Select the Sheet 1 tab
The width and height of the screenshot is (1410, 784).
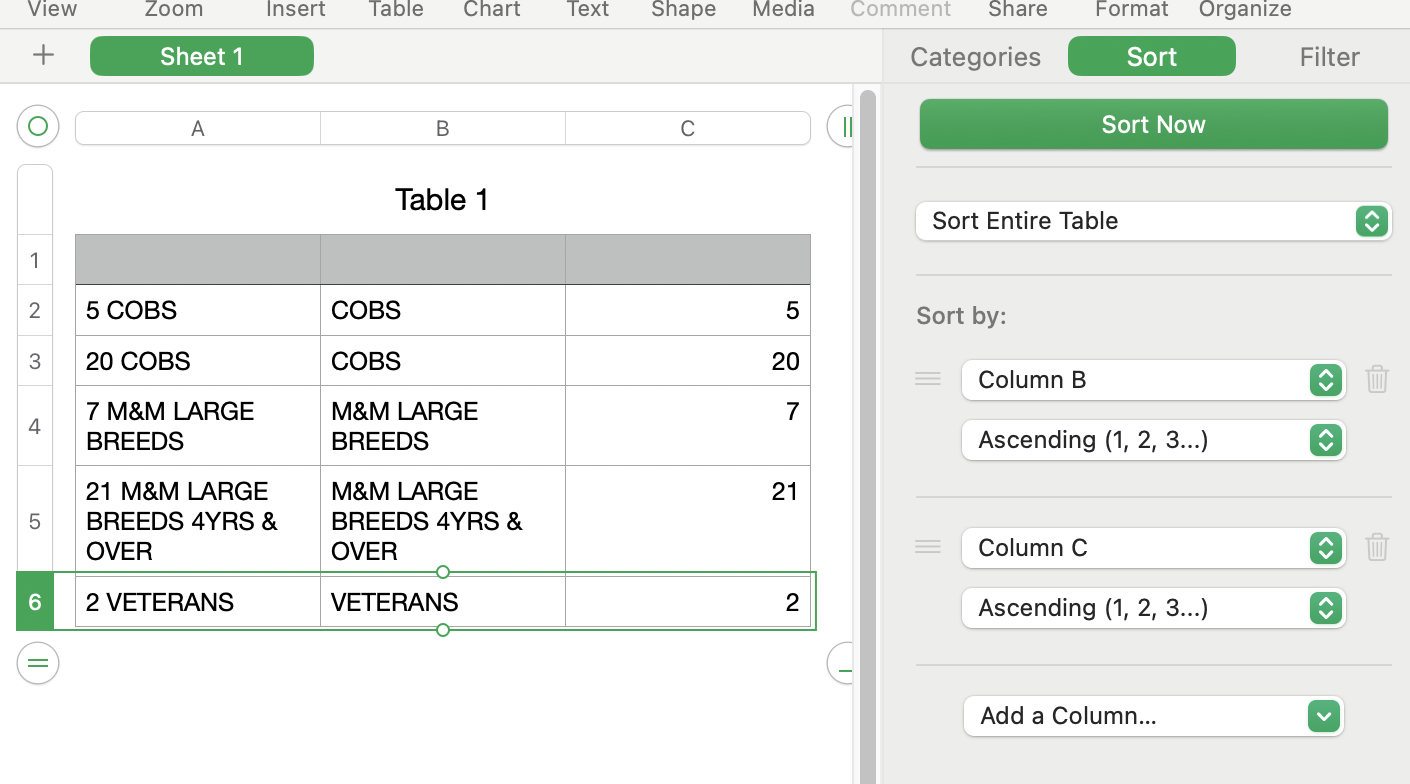pos(202,57)
